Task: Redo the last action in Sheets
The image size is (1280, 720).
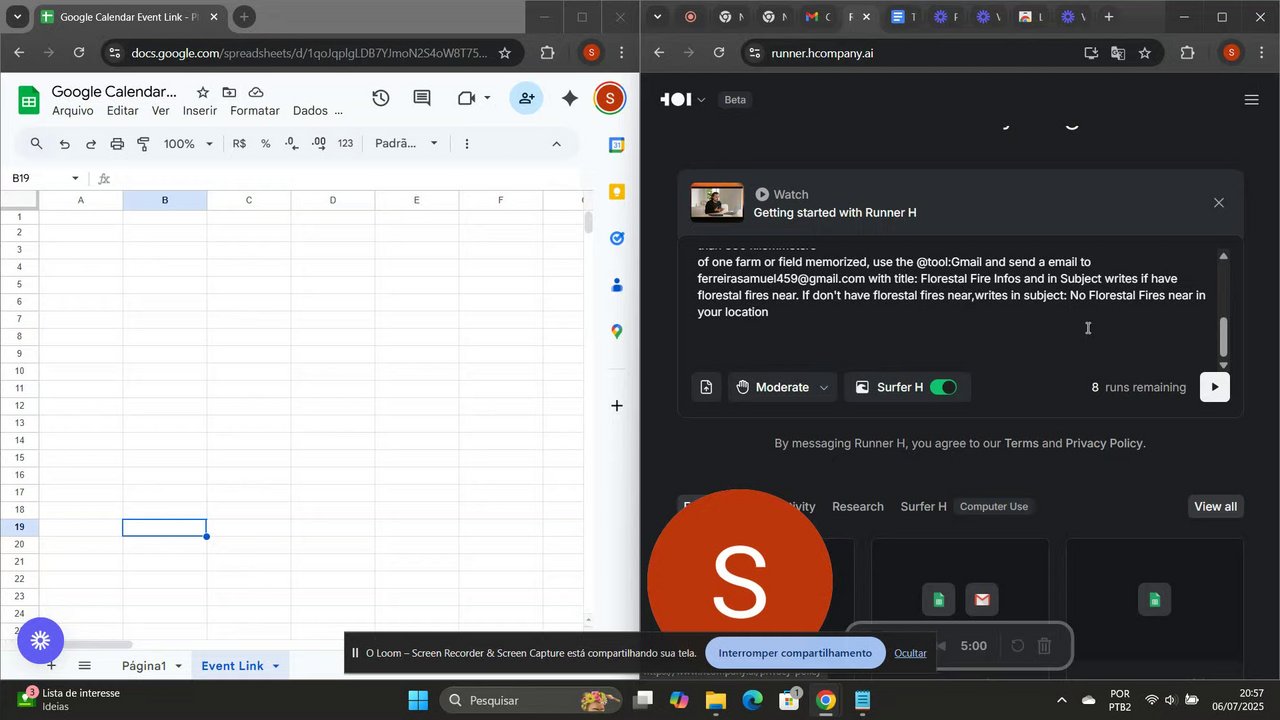Action: tap(91, 144)
